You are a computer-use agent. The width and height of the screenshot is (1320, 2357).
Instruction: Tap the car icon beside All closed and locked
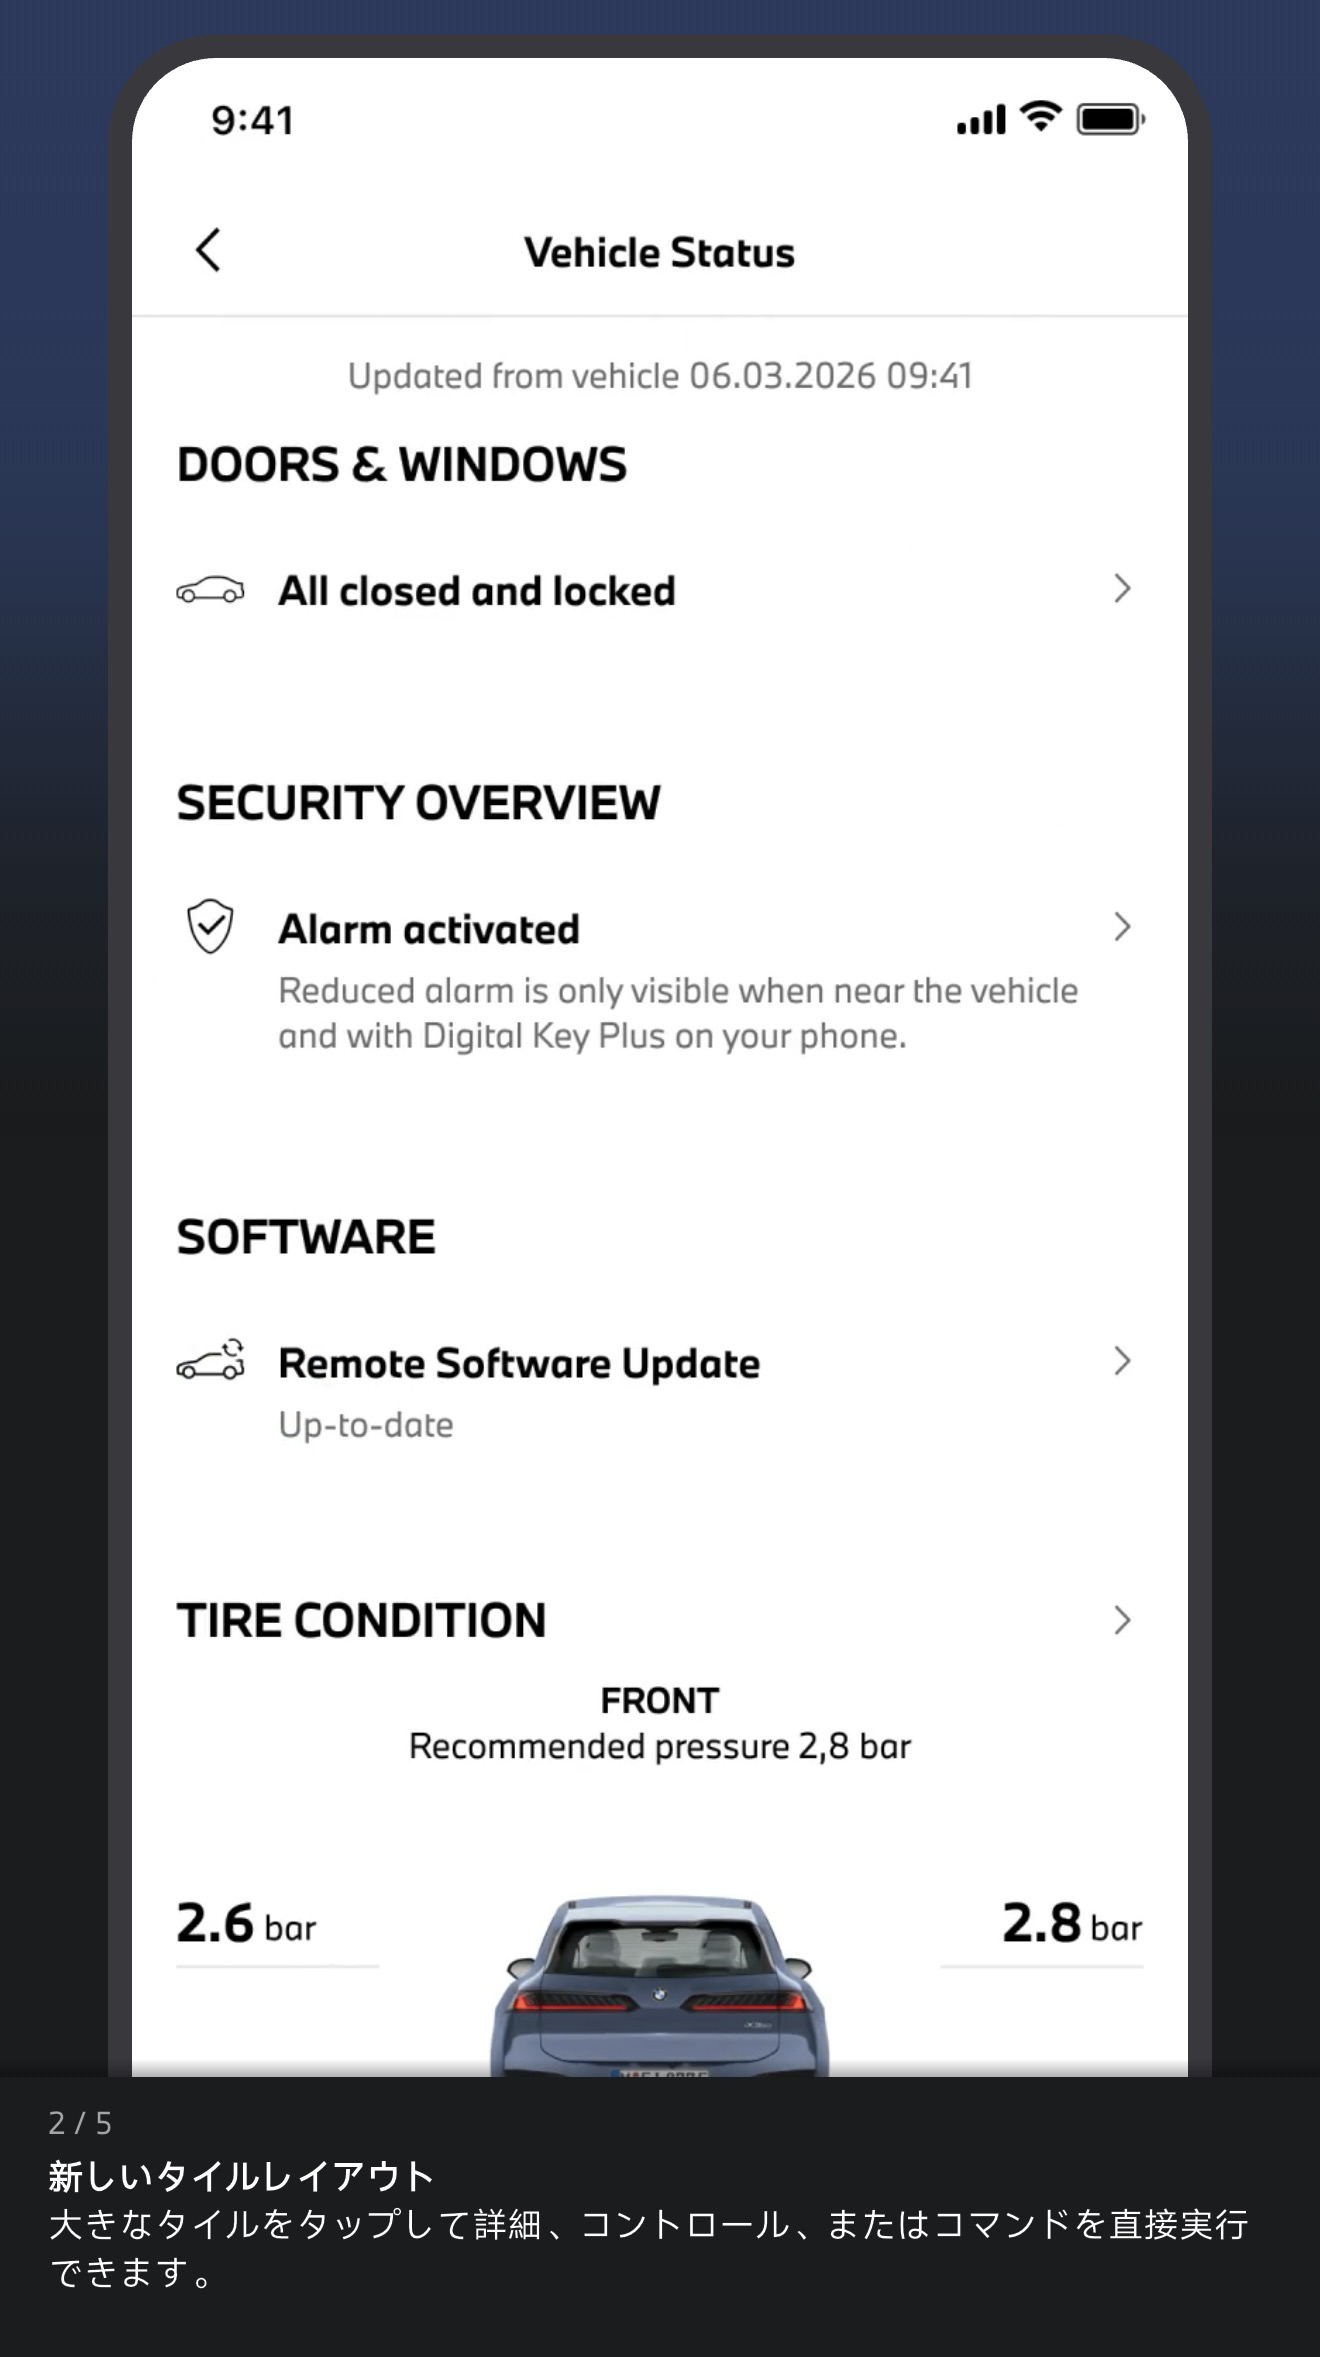point(210,590)
